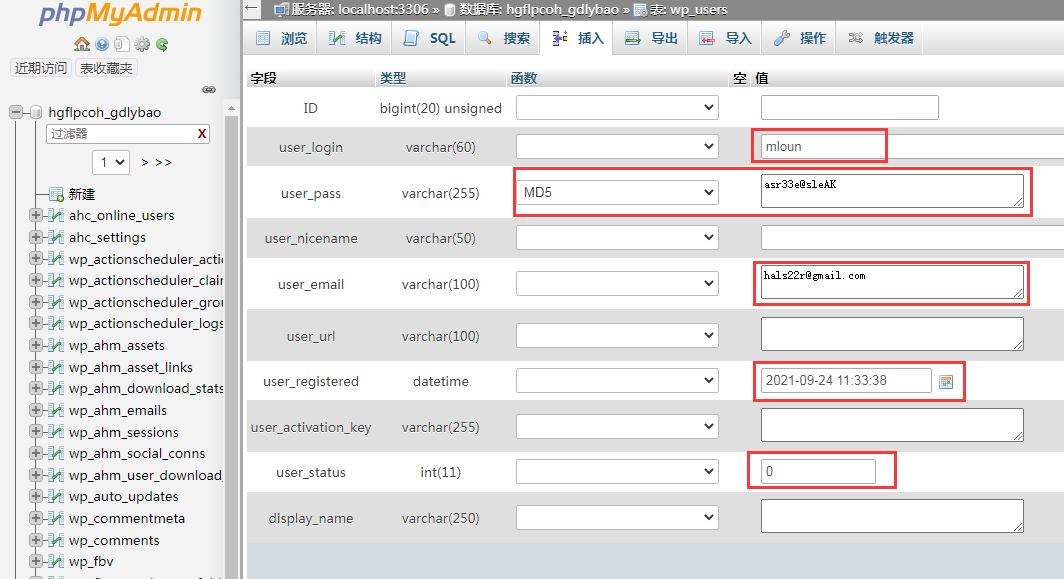Open calendar picker for user_registered
This screenshot has width=1064, height=579.
click(x=946, y=382)
